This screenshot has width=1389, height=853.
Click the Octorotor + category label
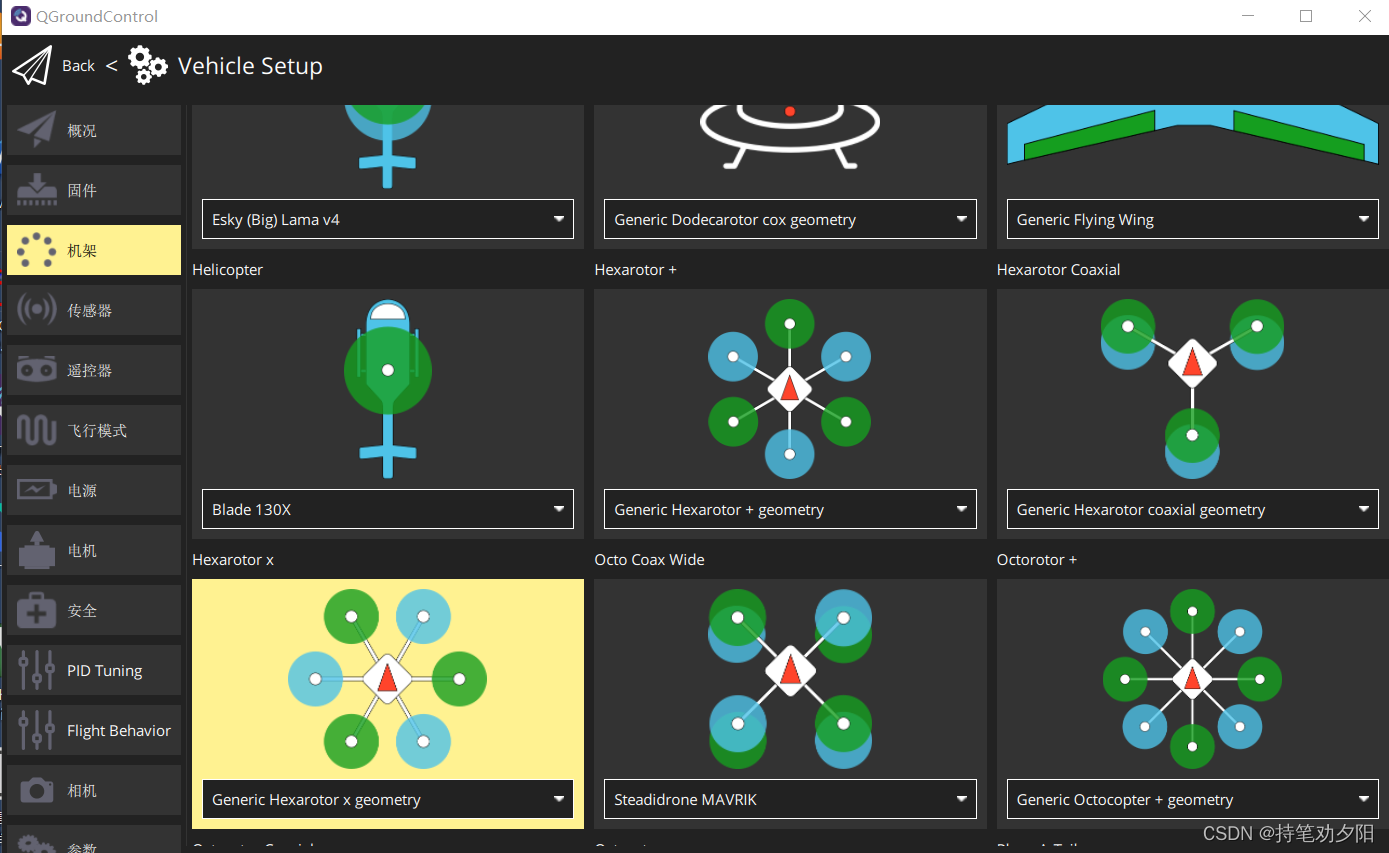(x=1037, y=560)
